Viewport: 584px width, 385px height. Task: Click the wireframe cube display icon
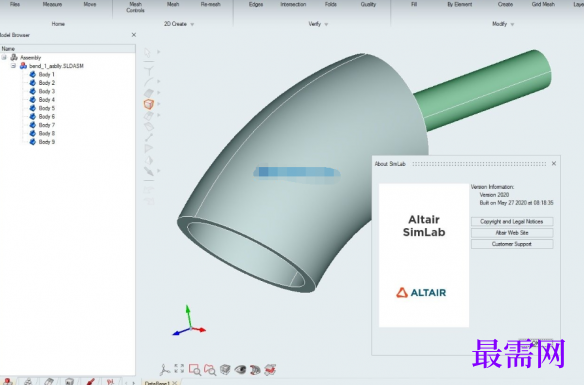pos(225,369)
